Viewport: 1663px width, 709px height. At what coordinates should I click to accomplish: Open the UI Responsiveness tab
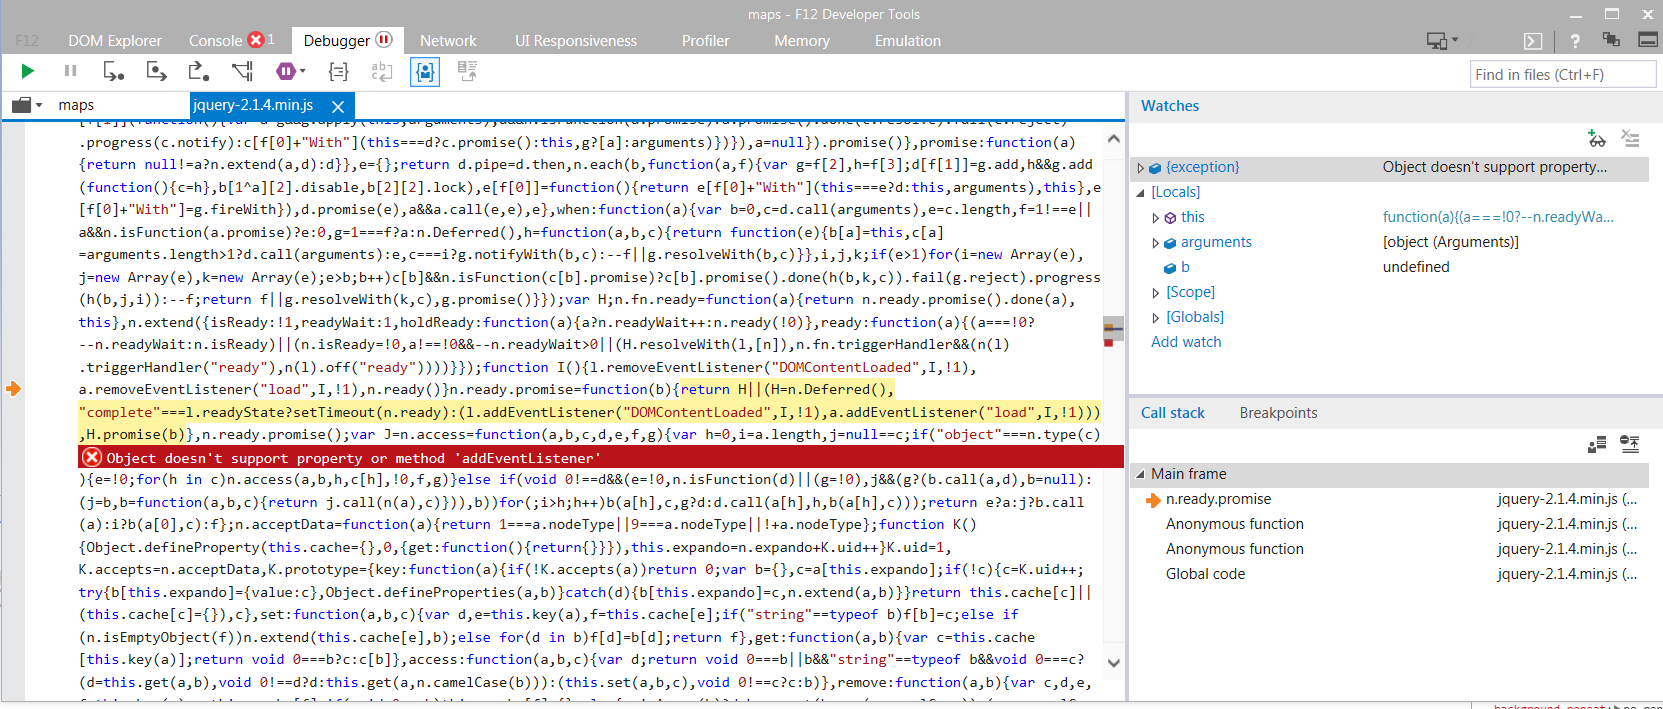point(576,41)
